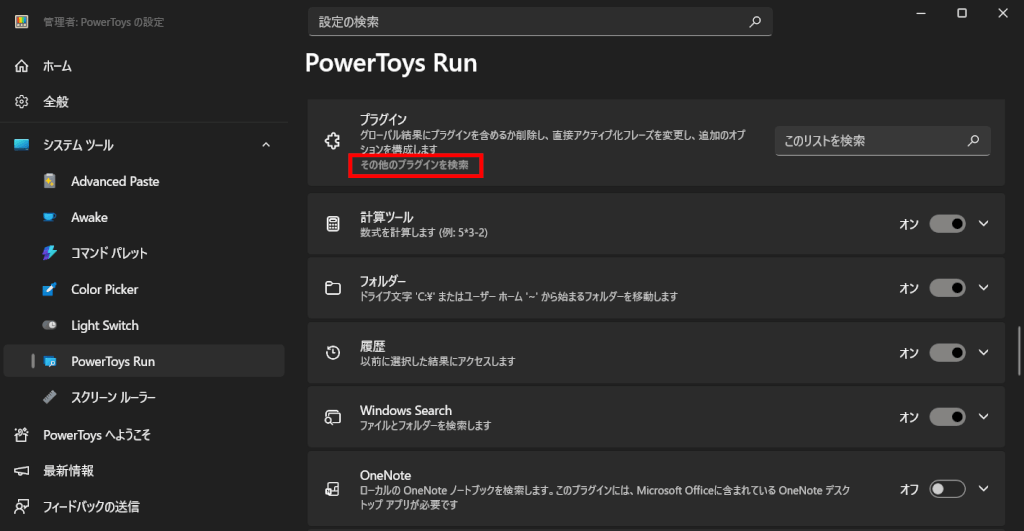Collapse the システム ツール section

(265, 145)
